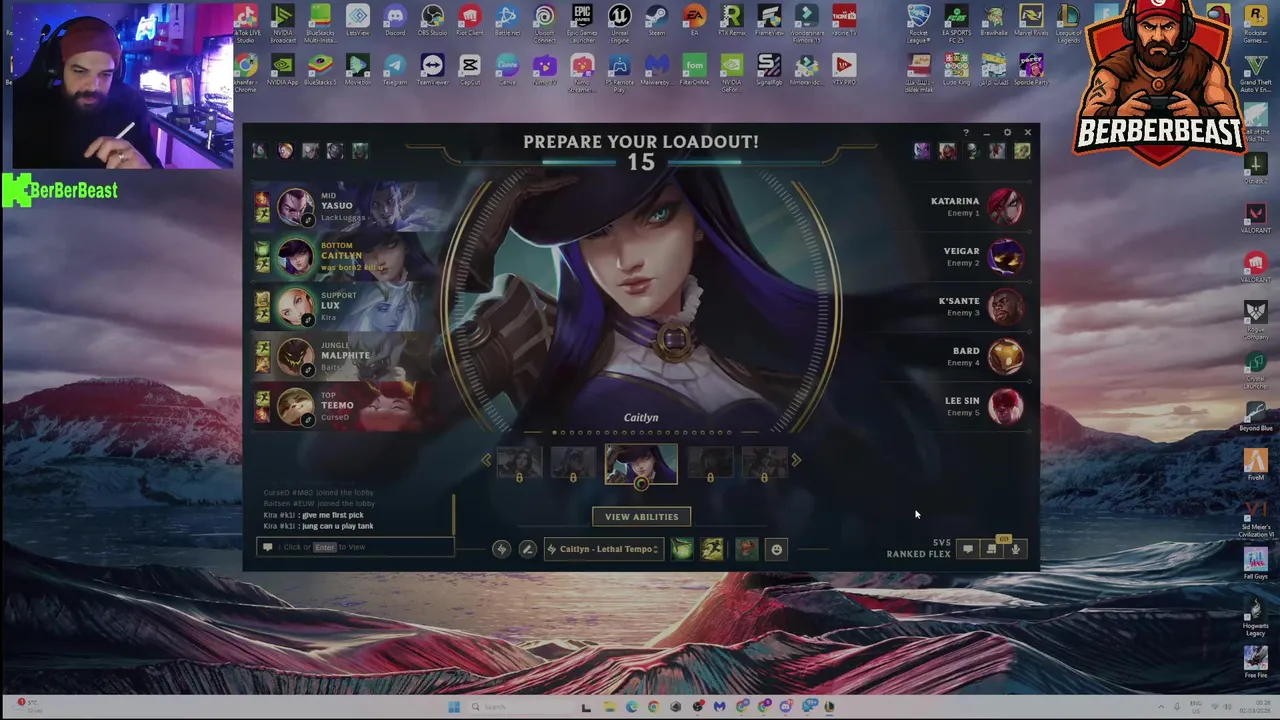Open Discord desktop shortcut
Viewport: 1280px width, 720px height.
[395, 20]
